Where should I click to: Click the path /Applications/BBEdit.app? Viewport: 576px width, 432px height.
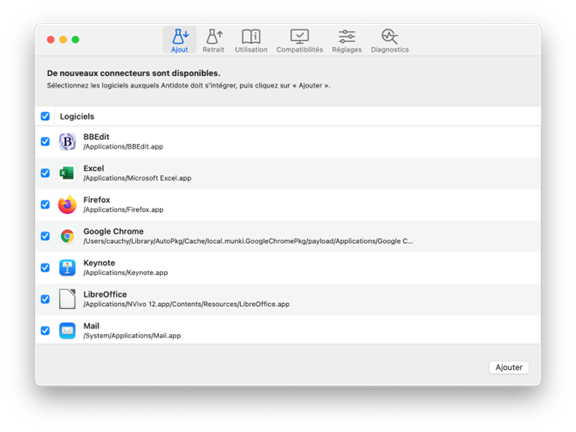click(x=123, y=147)
